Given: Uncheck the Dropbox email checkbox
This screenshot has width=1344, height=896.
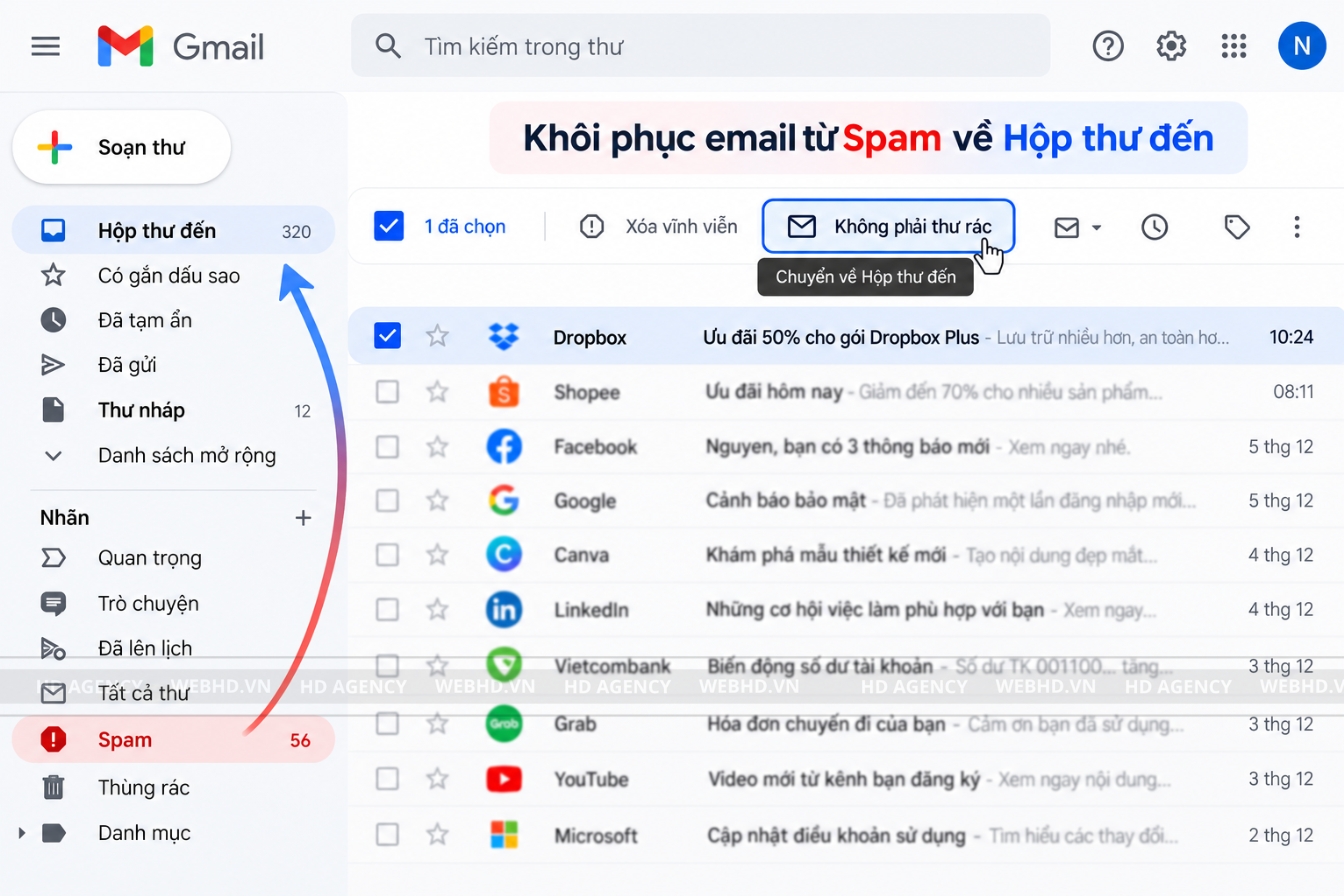Looking at the screenshot, I should 387,336.
